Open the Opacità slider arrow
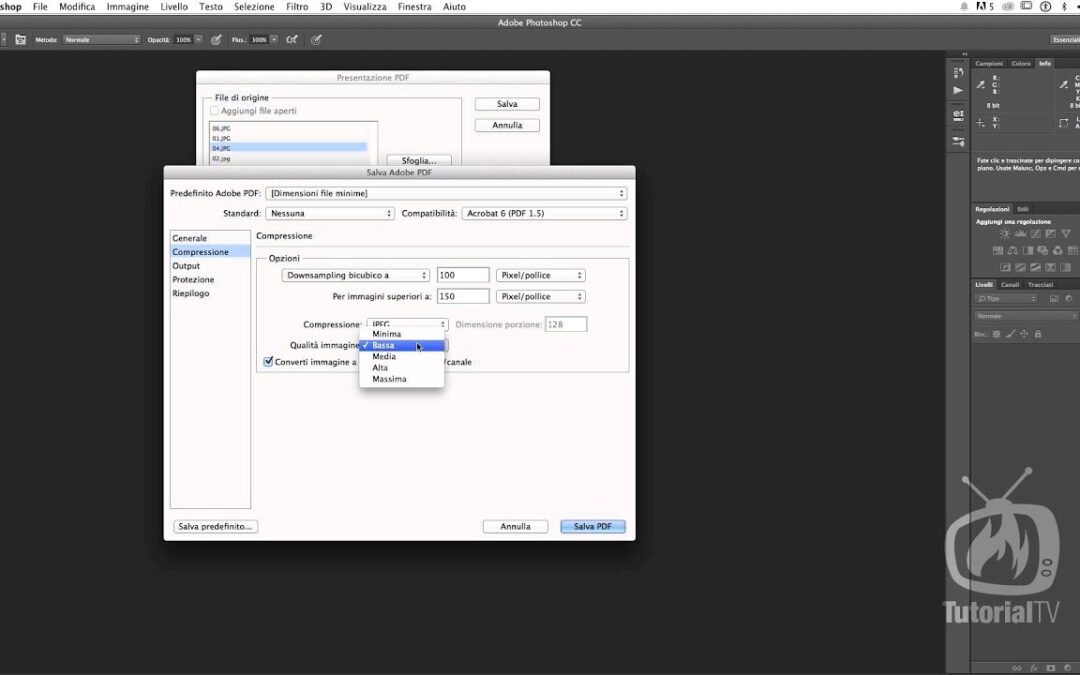The image size is (1080, 675). pos(198,40)
